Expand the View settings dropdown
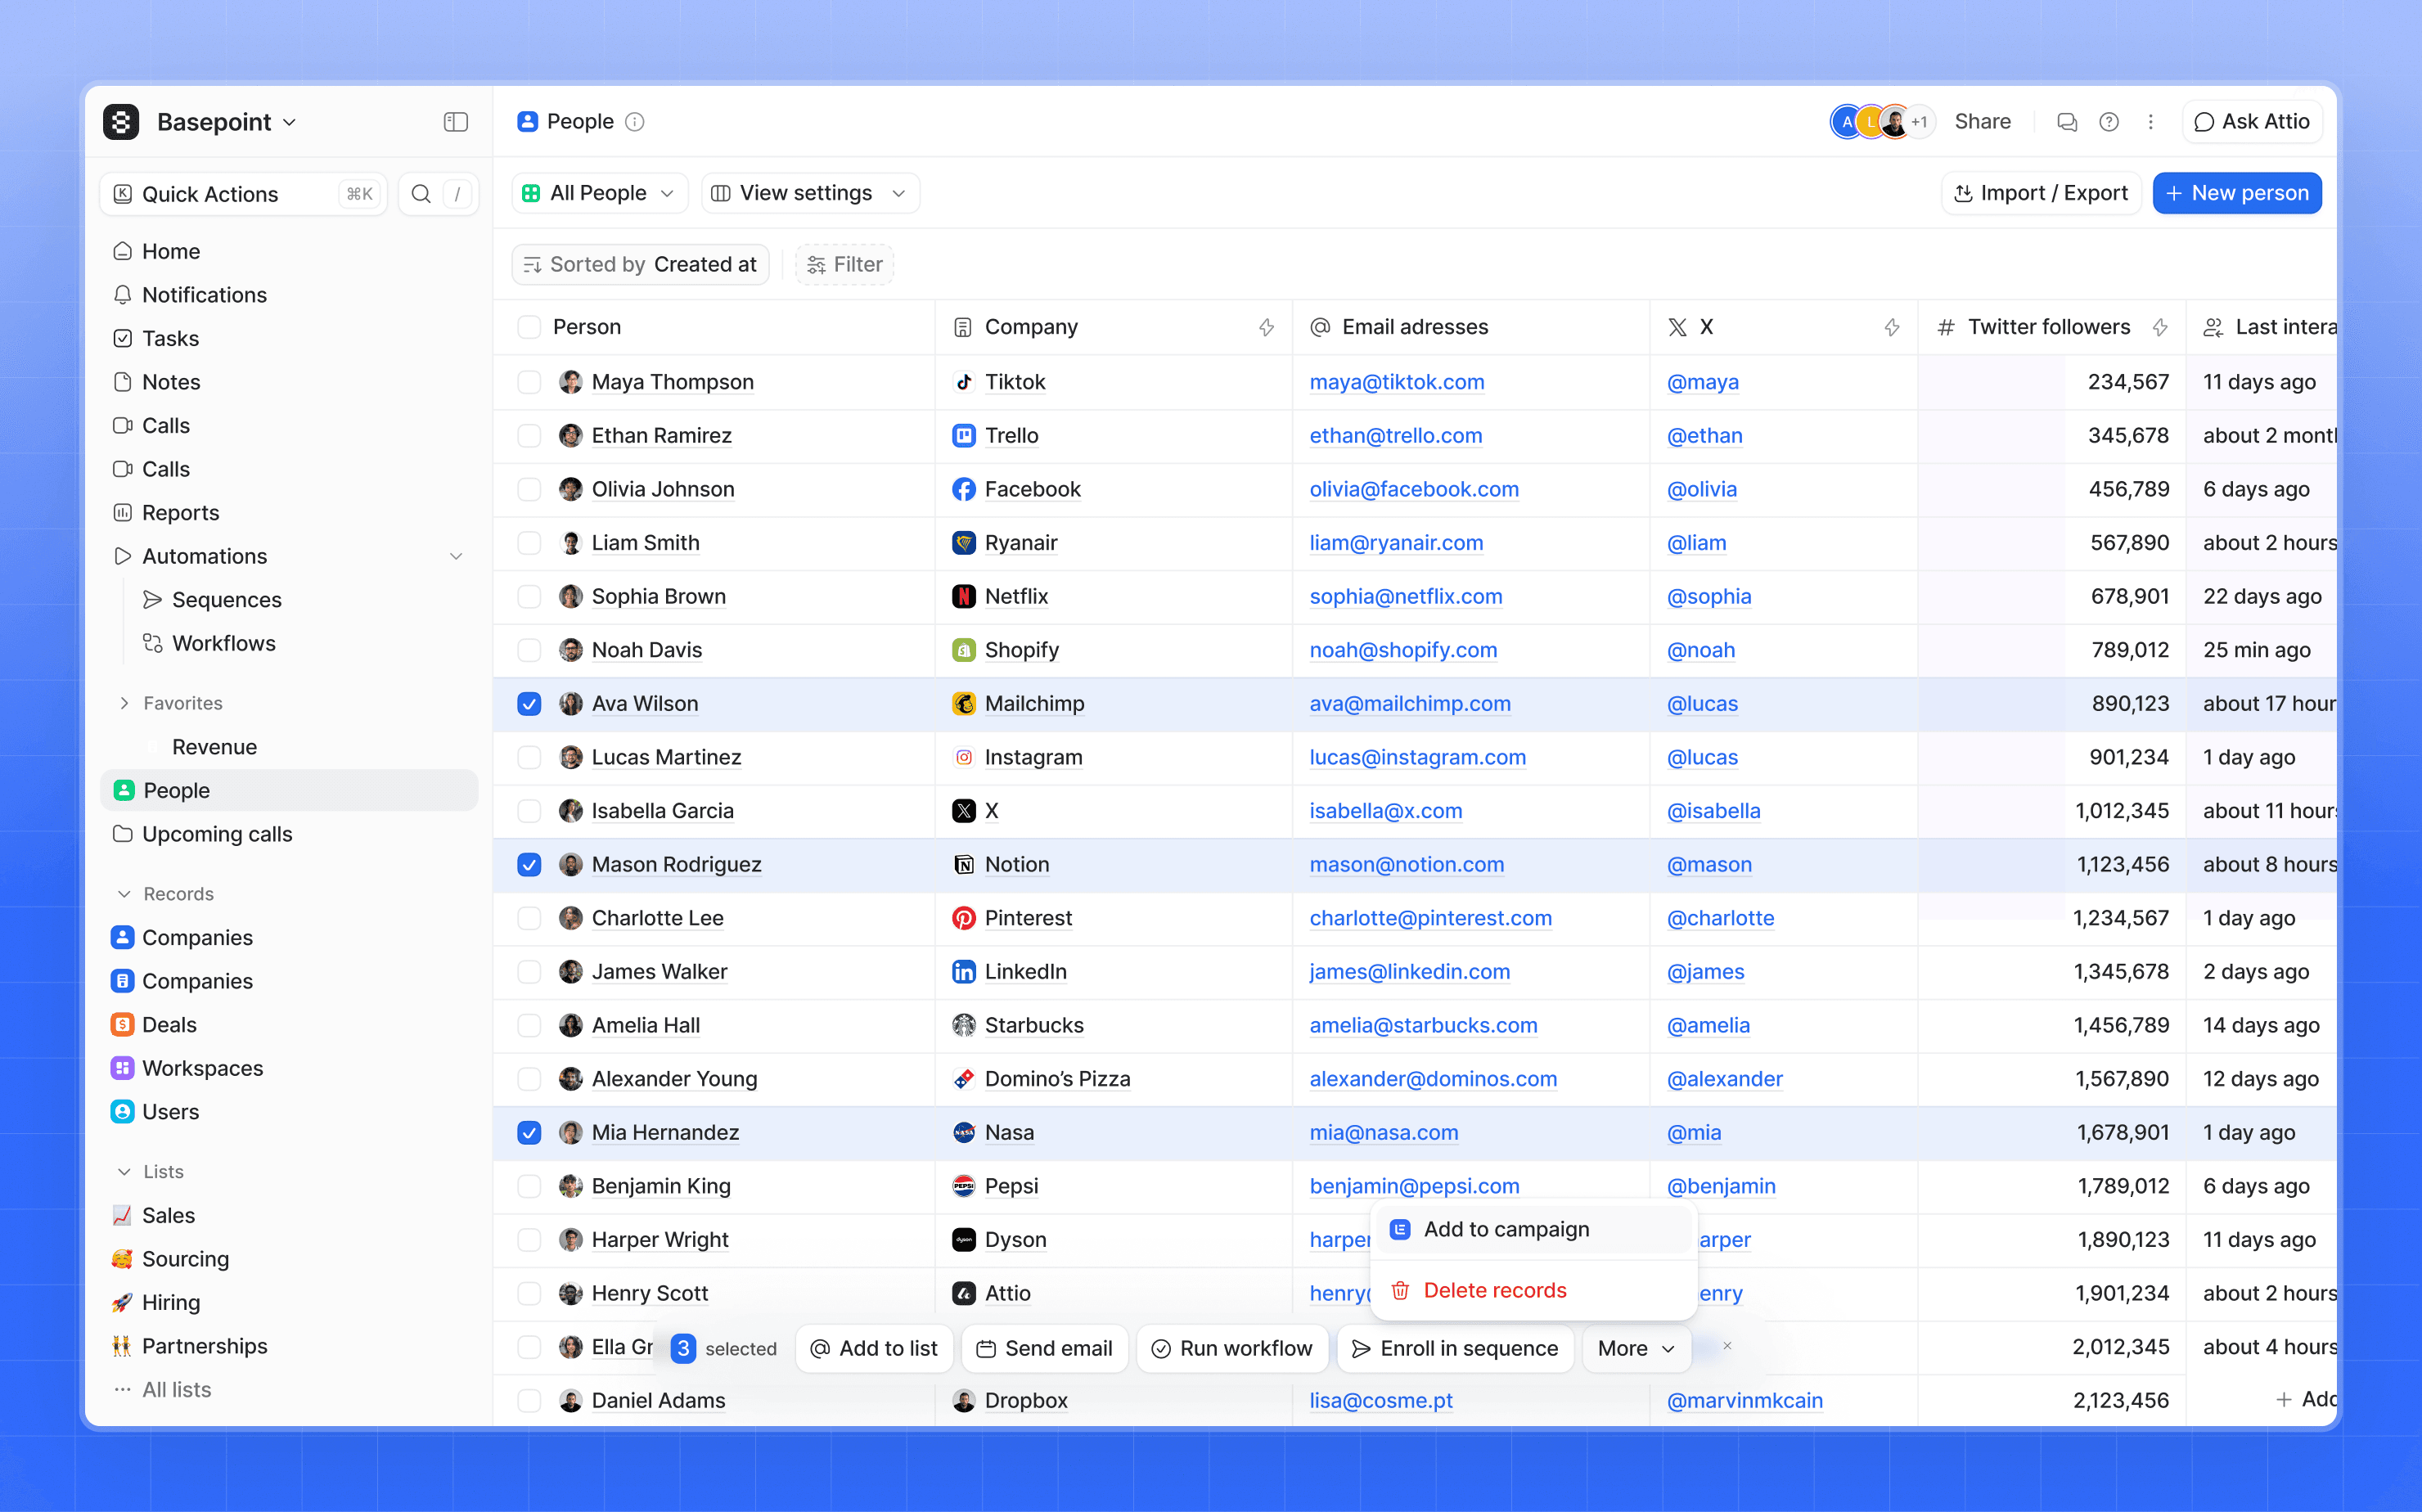Viewport: 2422px width, 1512px height. tap(810, 193)
